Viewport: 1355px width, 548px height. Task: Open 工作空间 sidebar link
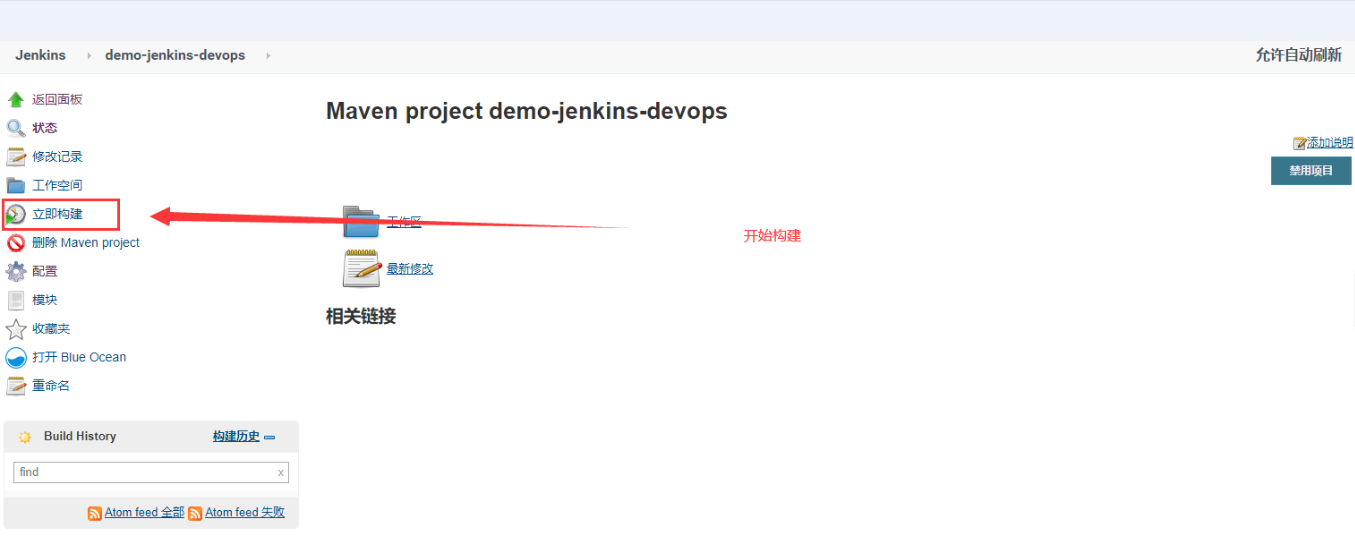pyautogui.click(x=57, y=185)
